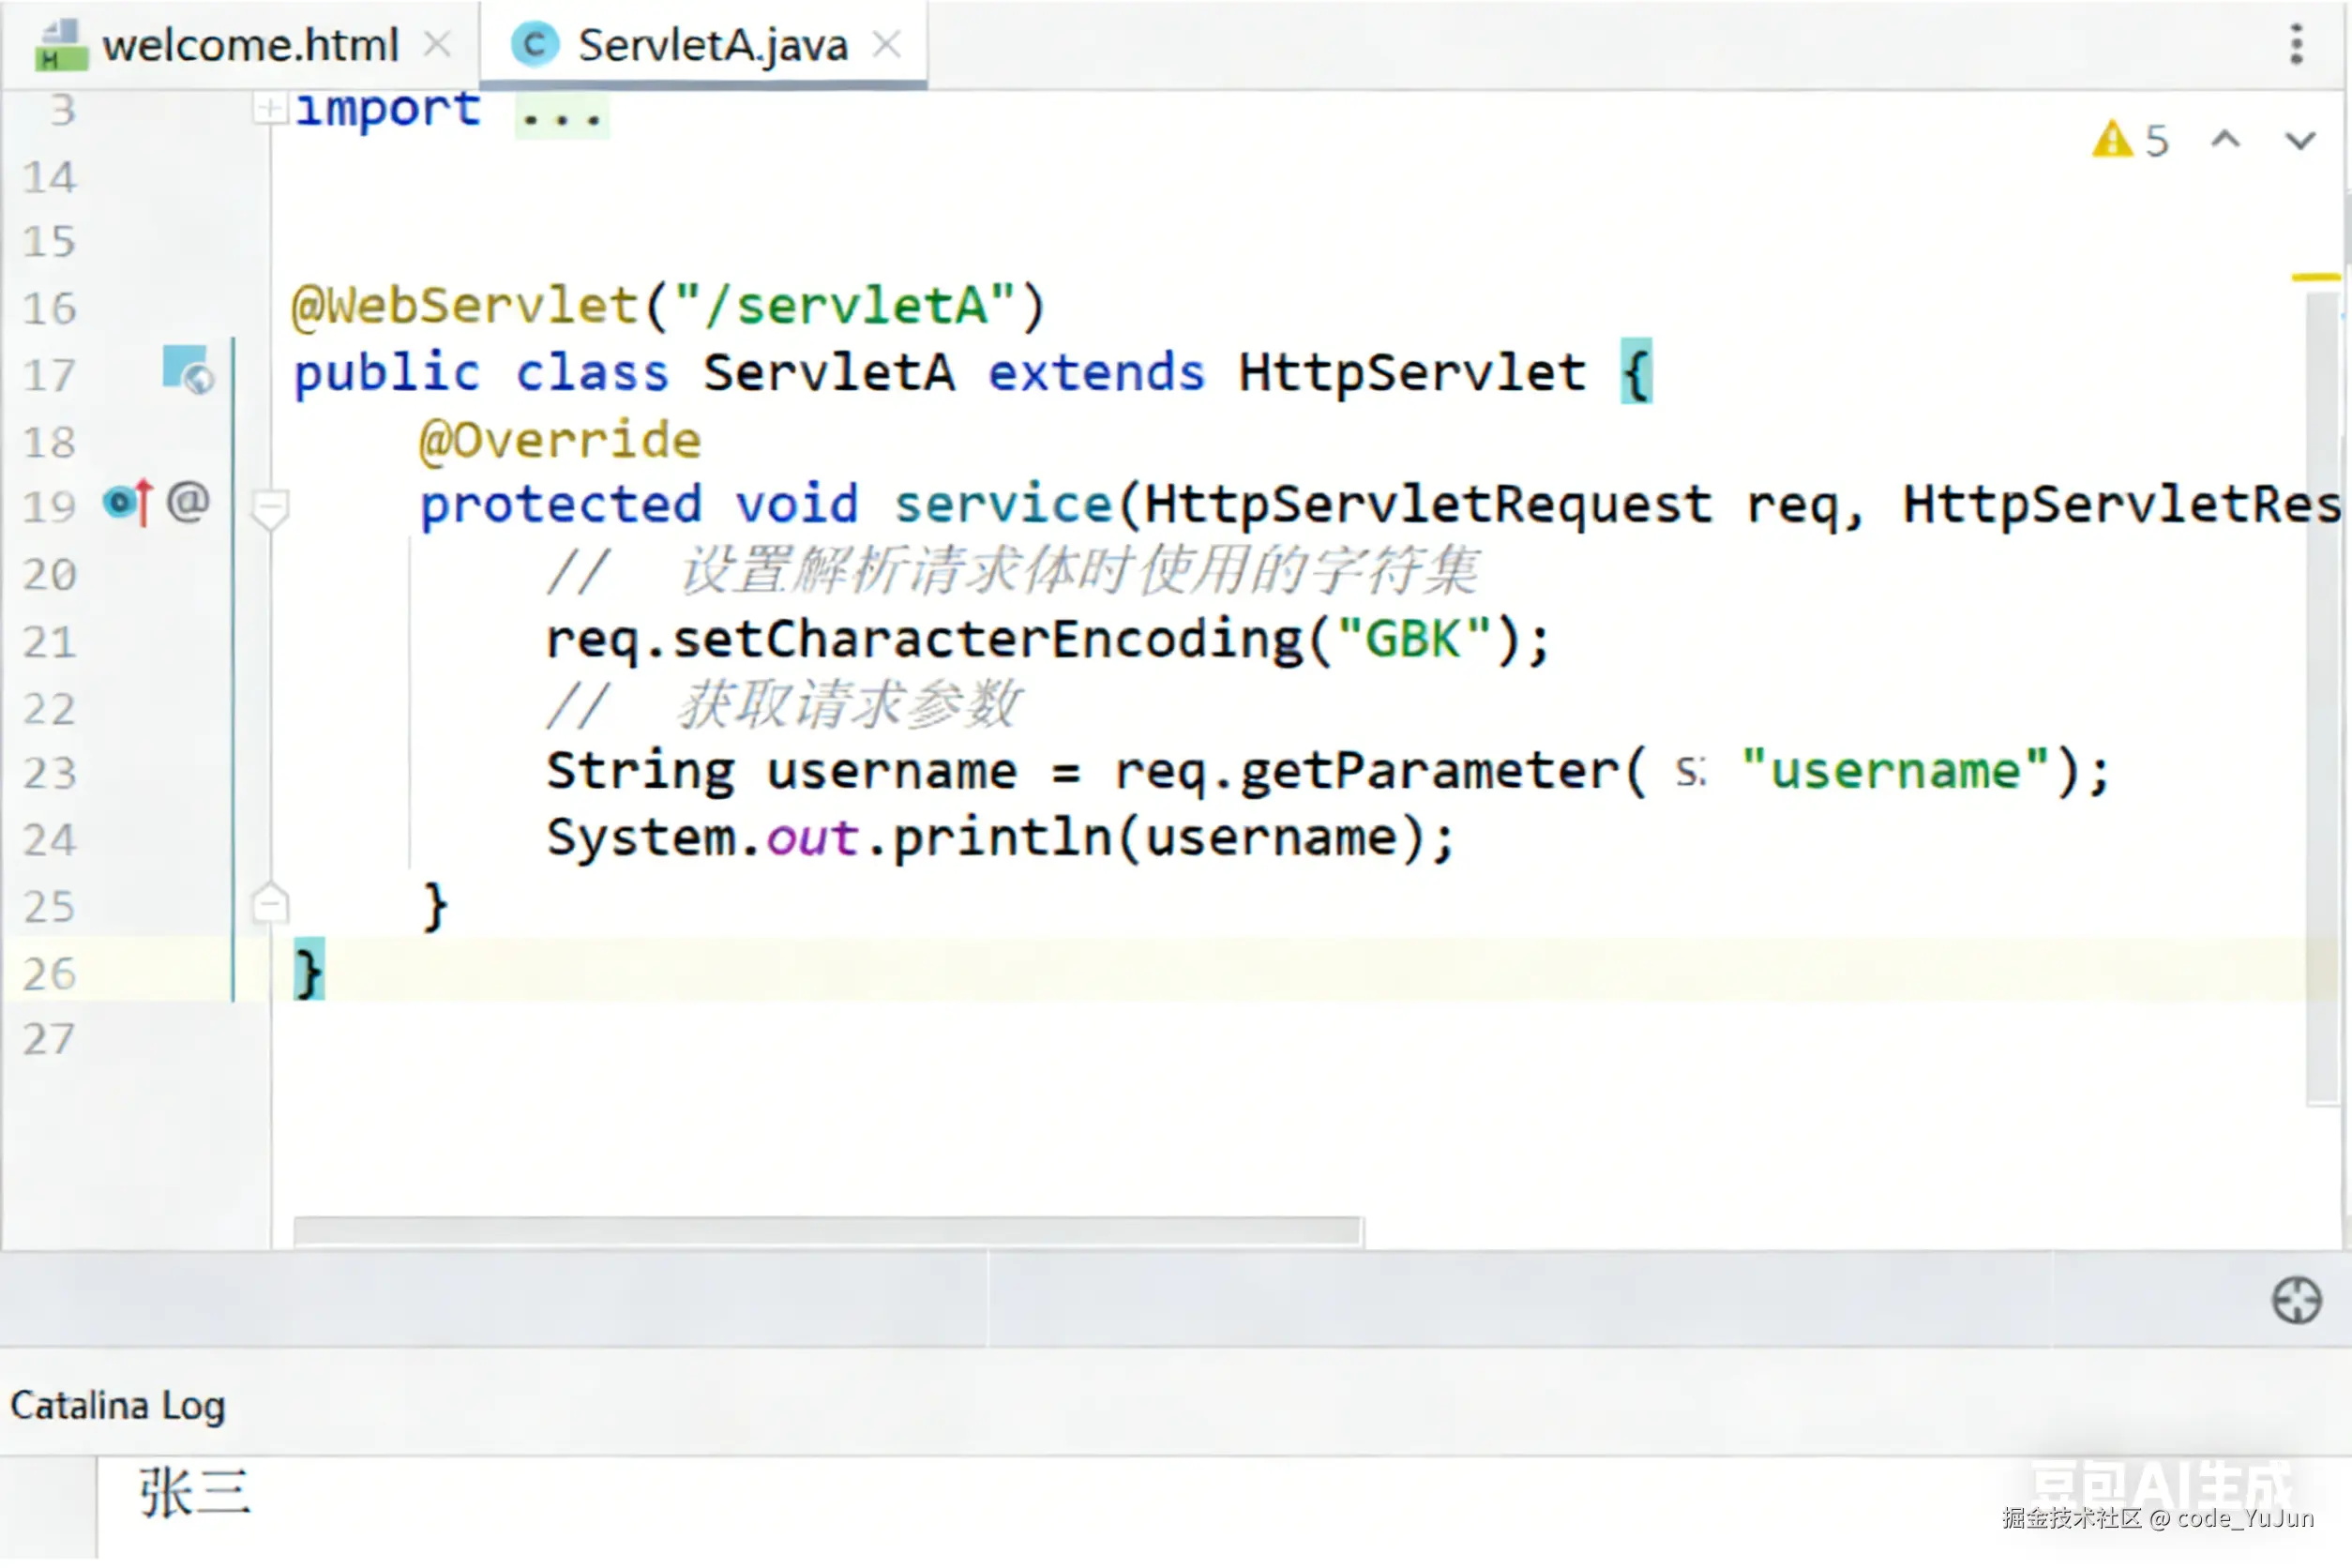The width and height of the screenshot is (2352, 1568).
Task: Open the Catalina Log tab
Action: point(118,1406)
